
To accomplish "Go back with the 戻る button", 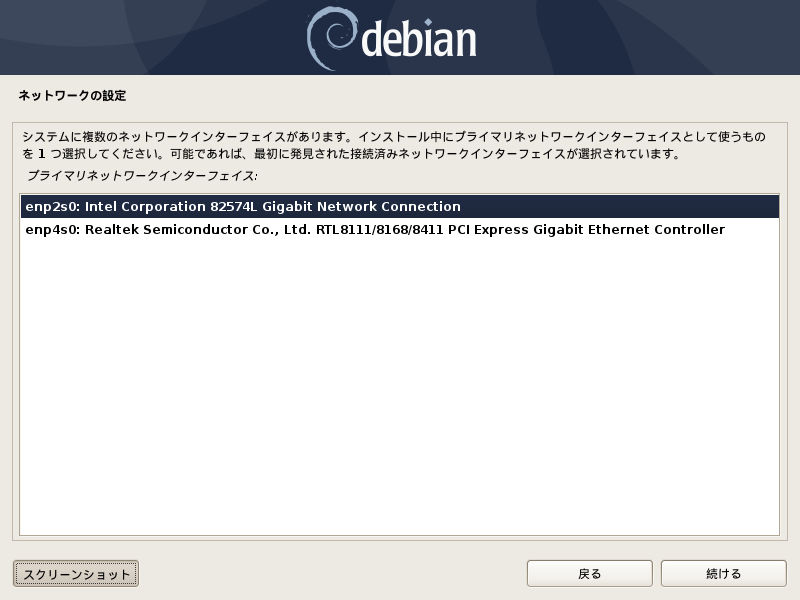I will (590, 574).
